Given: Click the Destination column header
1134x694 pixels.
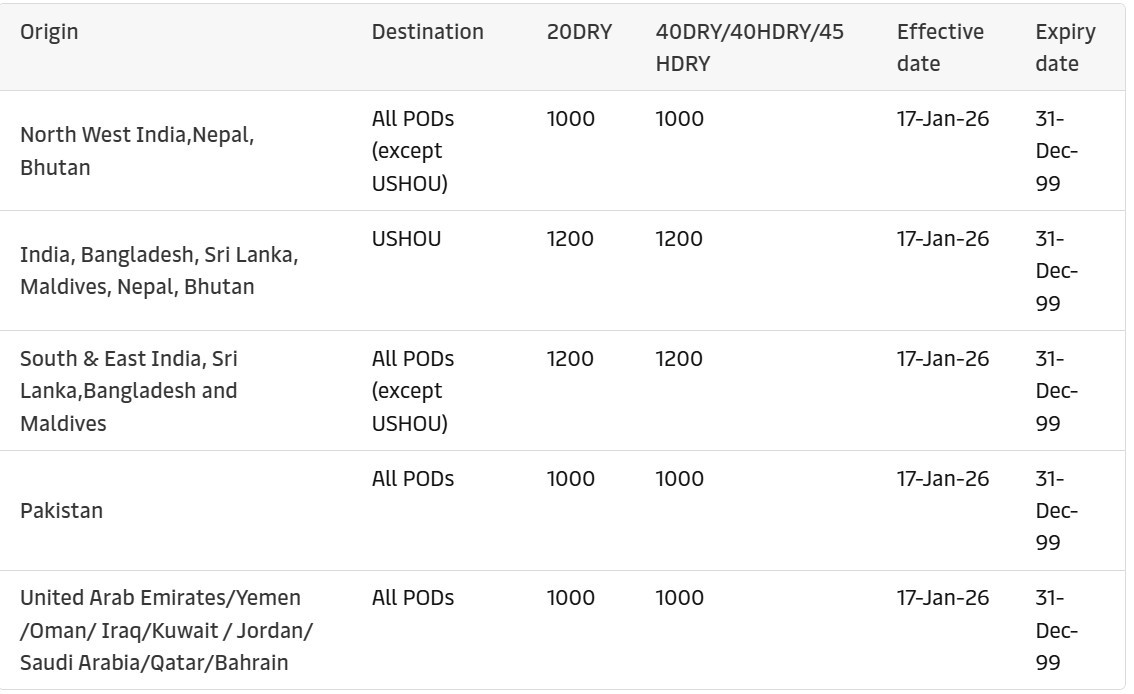Looking at the screenshot, I should pos(427,32).
